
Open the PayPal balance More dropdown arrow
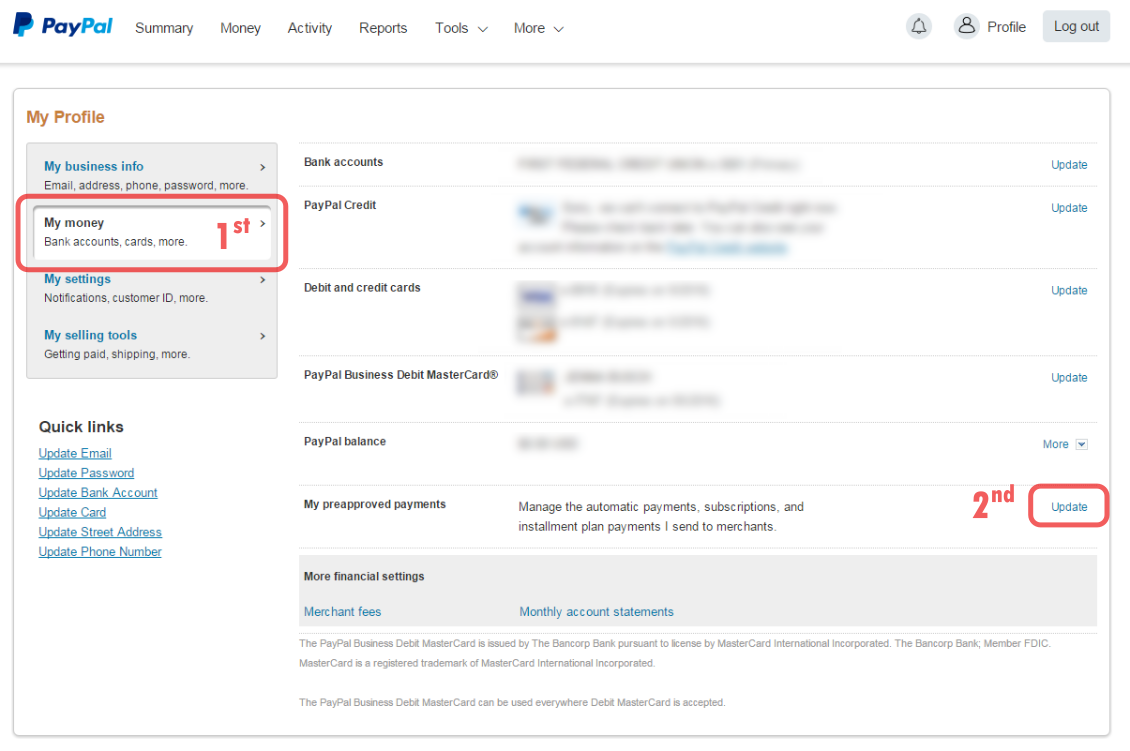(x=1081, y=445)
